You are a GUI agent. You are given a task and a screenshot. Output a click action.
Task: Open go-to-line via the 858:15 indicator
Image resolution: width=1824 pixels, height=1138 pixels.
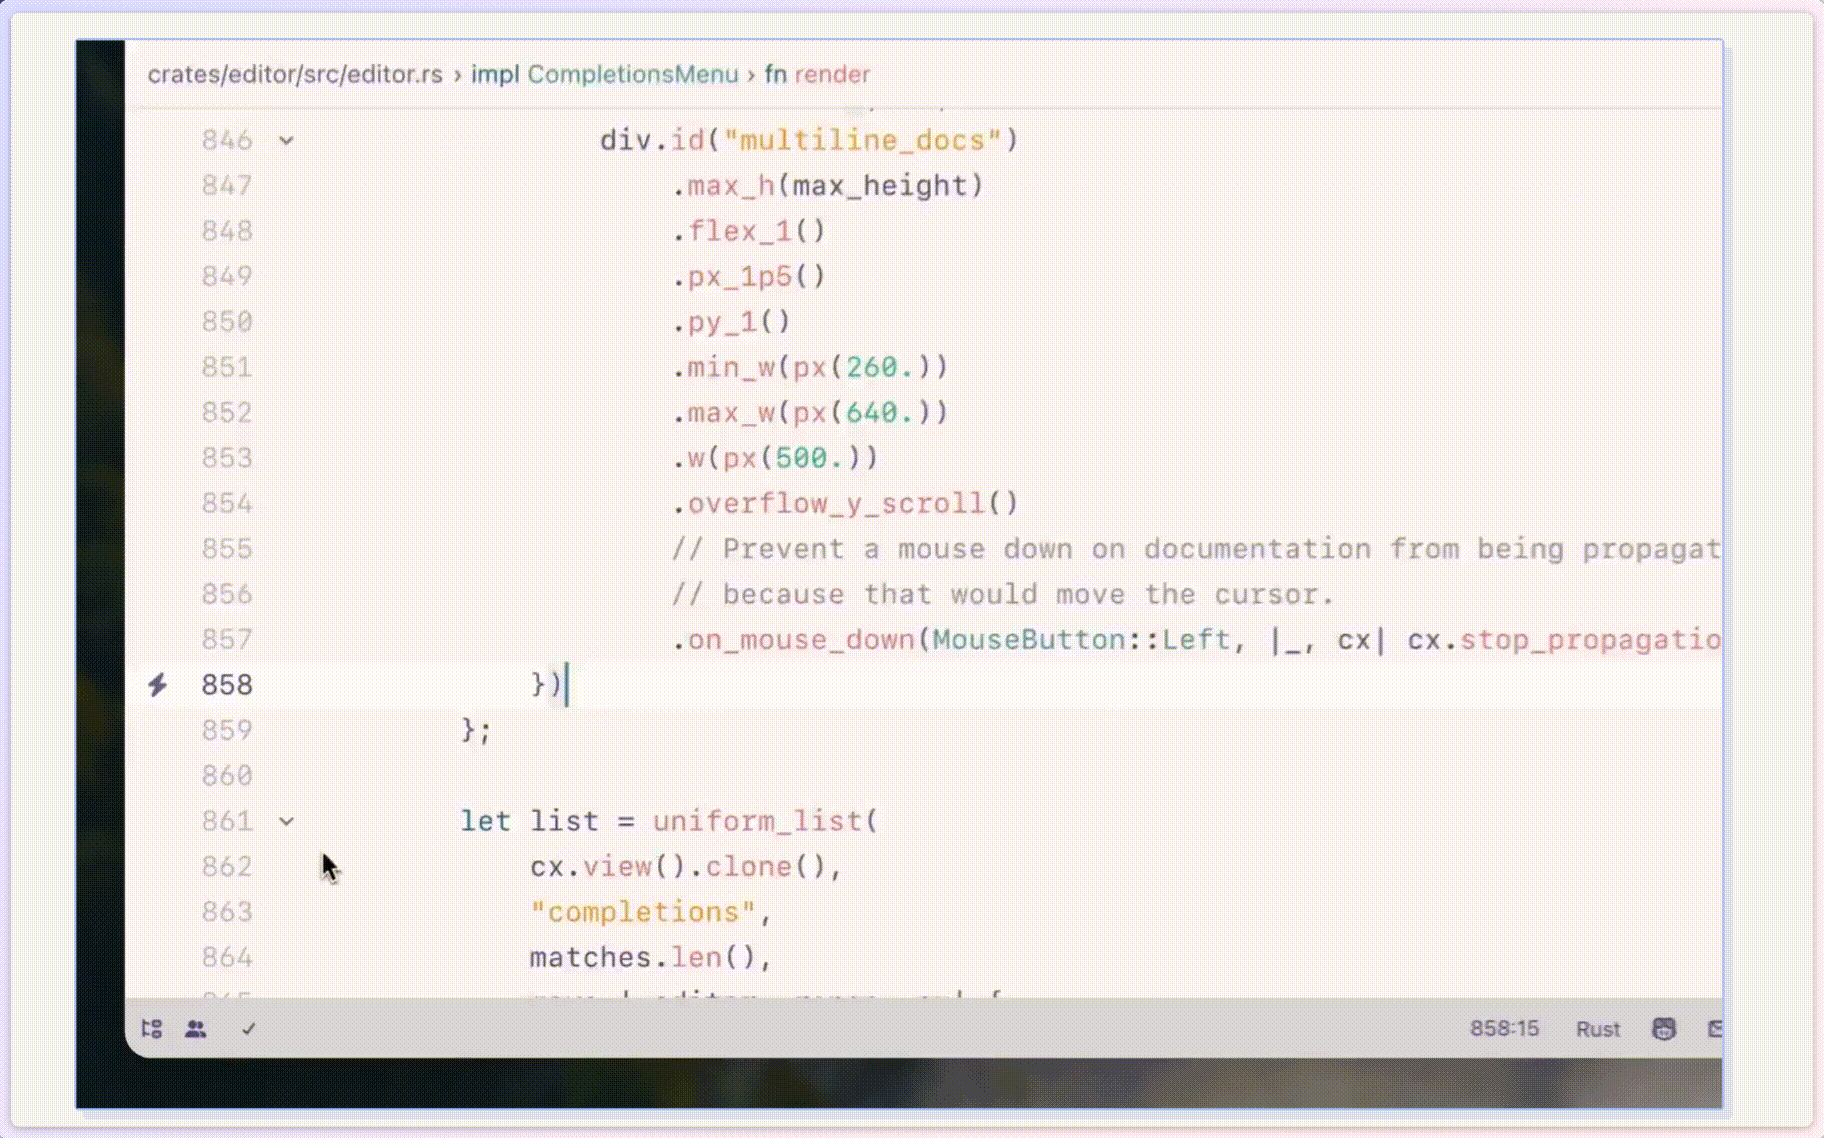point(1504,1028)
